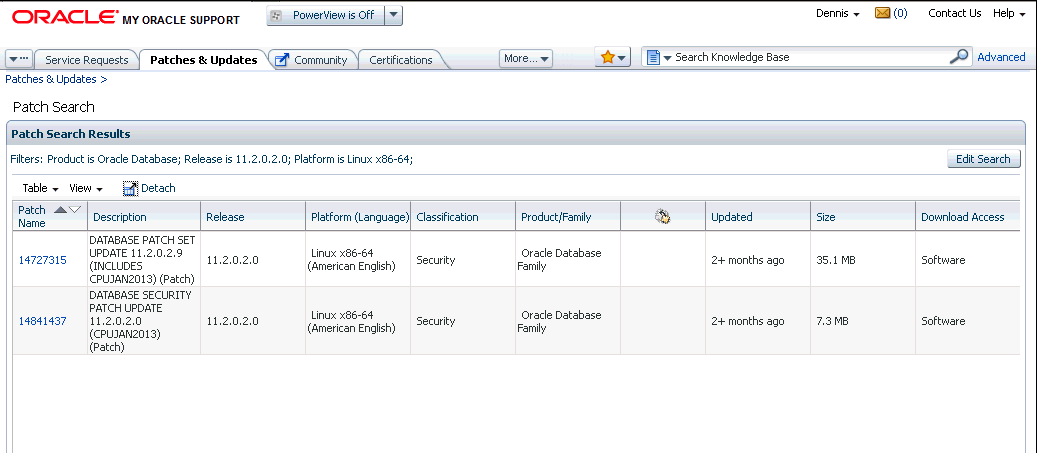Viewport: 1037px width, 453px height.
Task: Open the Table menu dropdown
Action: pyautogui.click(x=41, y=188)
